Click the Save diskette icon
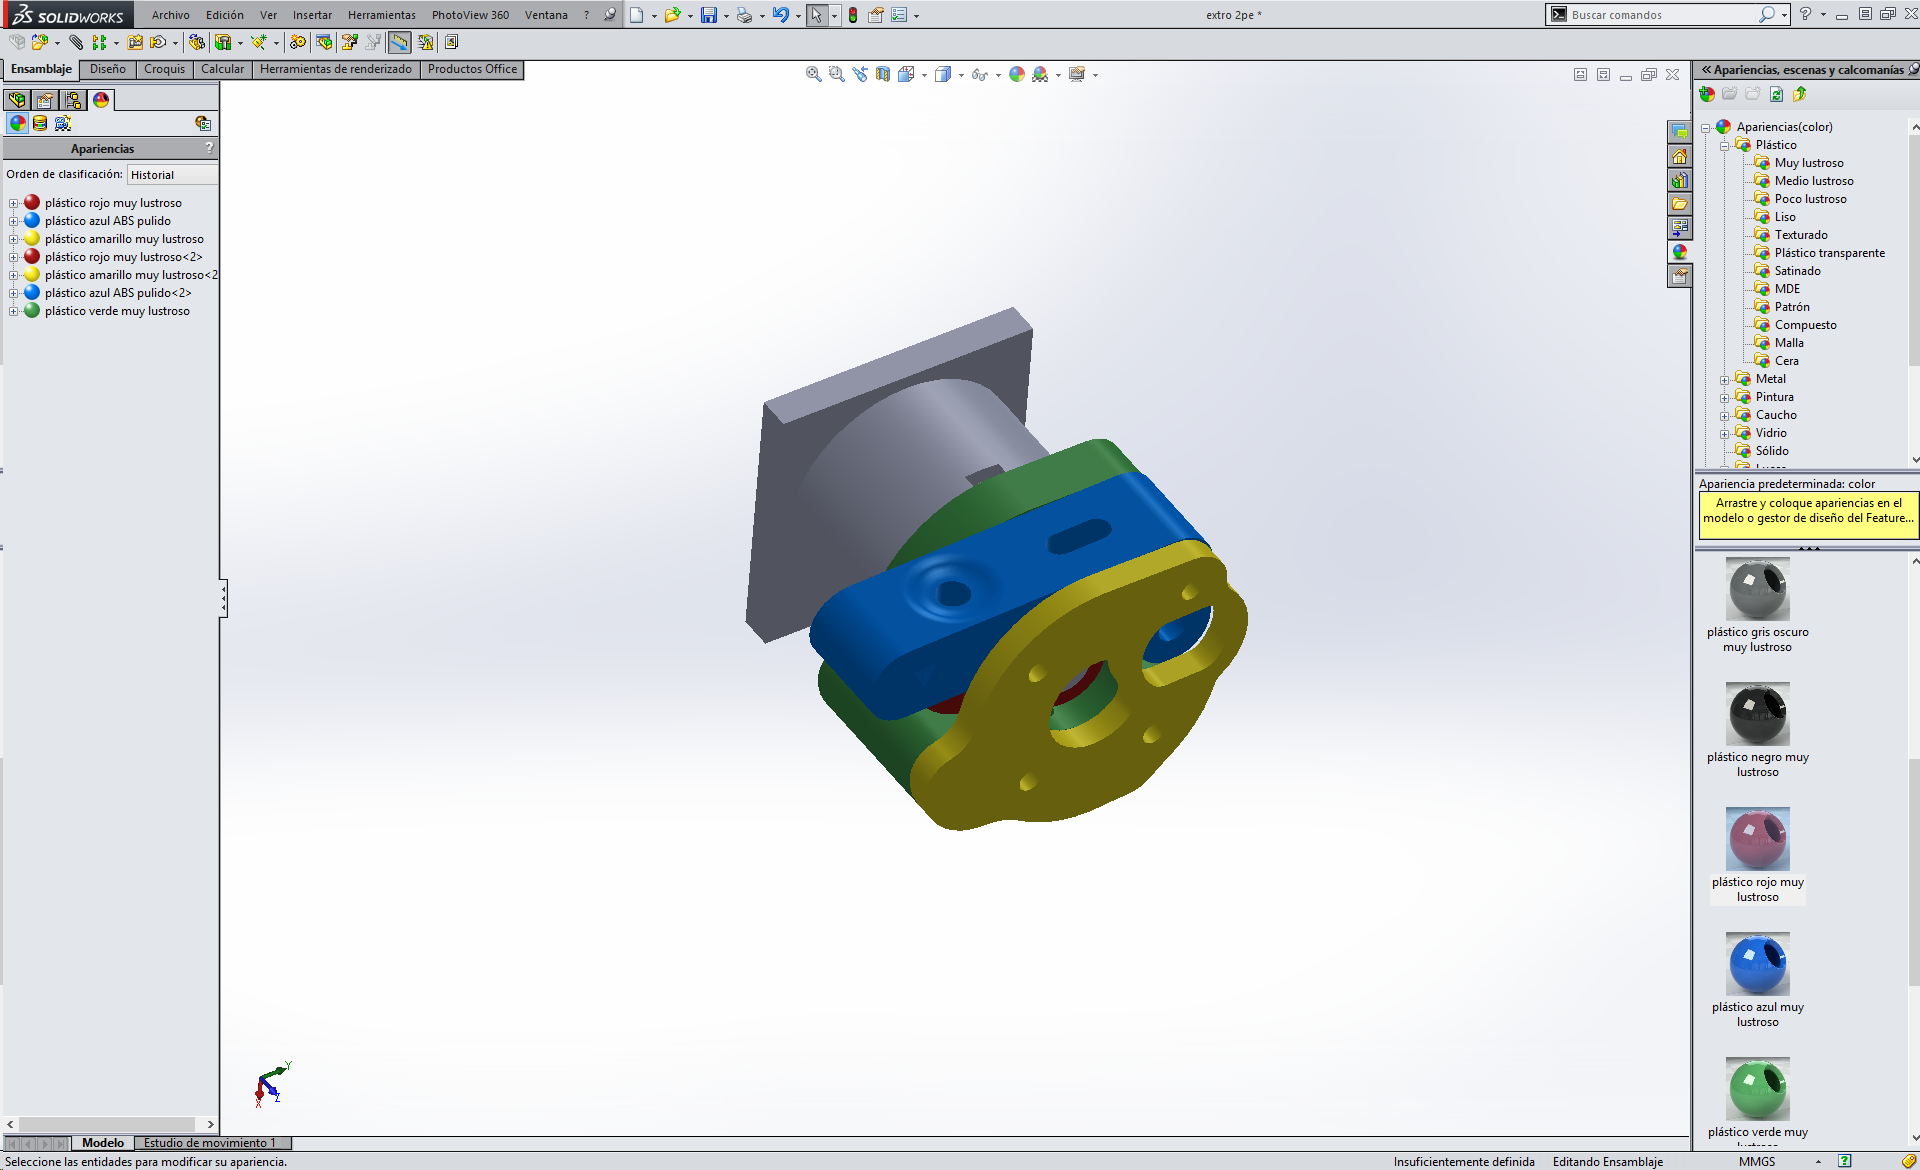Image resolution: width=1920 pixels, height=1170 pixels. click(x=709, y=15)
